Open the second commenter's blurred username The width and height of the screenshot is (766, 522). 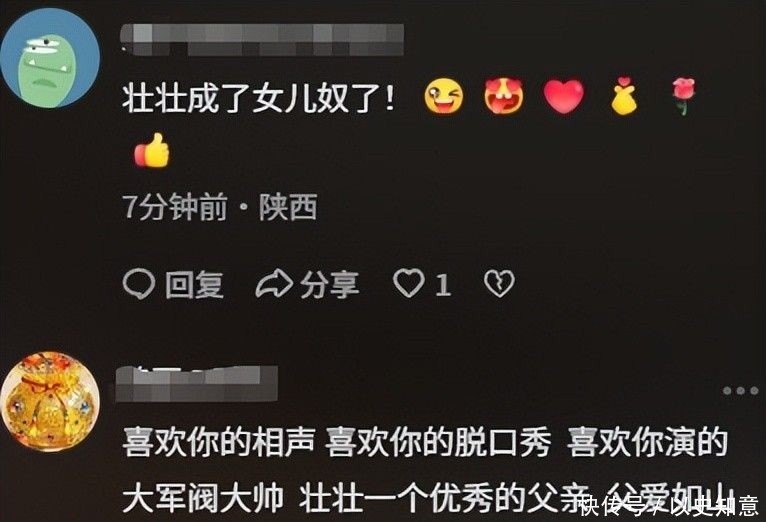point(196,384)
